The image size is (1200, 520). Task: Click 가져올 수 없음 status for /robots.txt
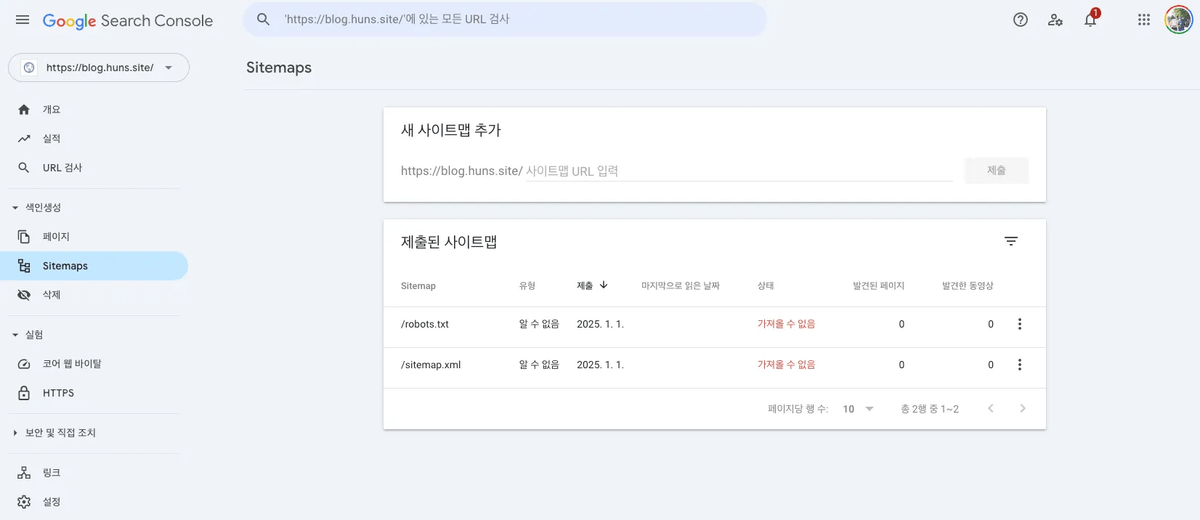786,324
